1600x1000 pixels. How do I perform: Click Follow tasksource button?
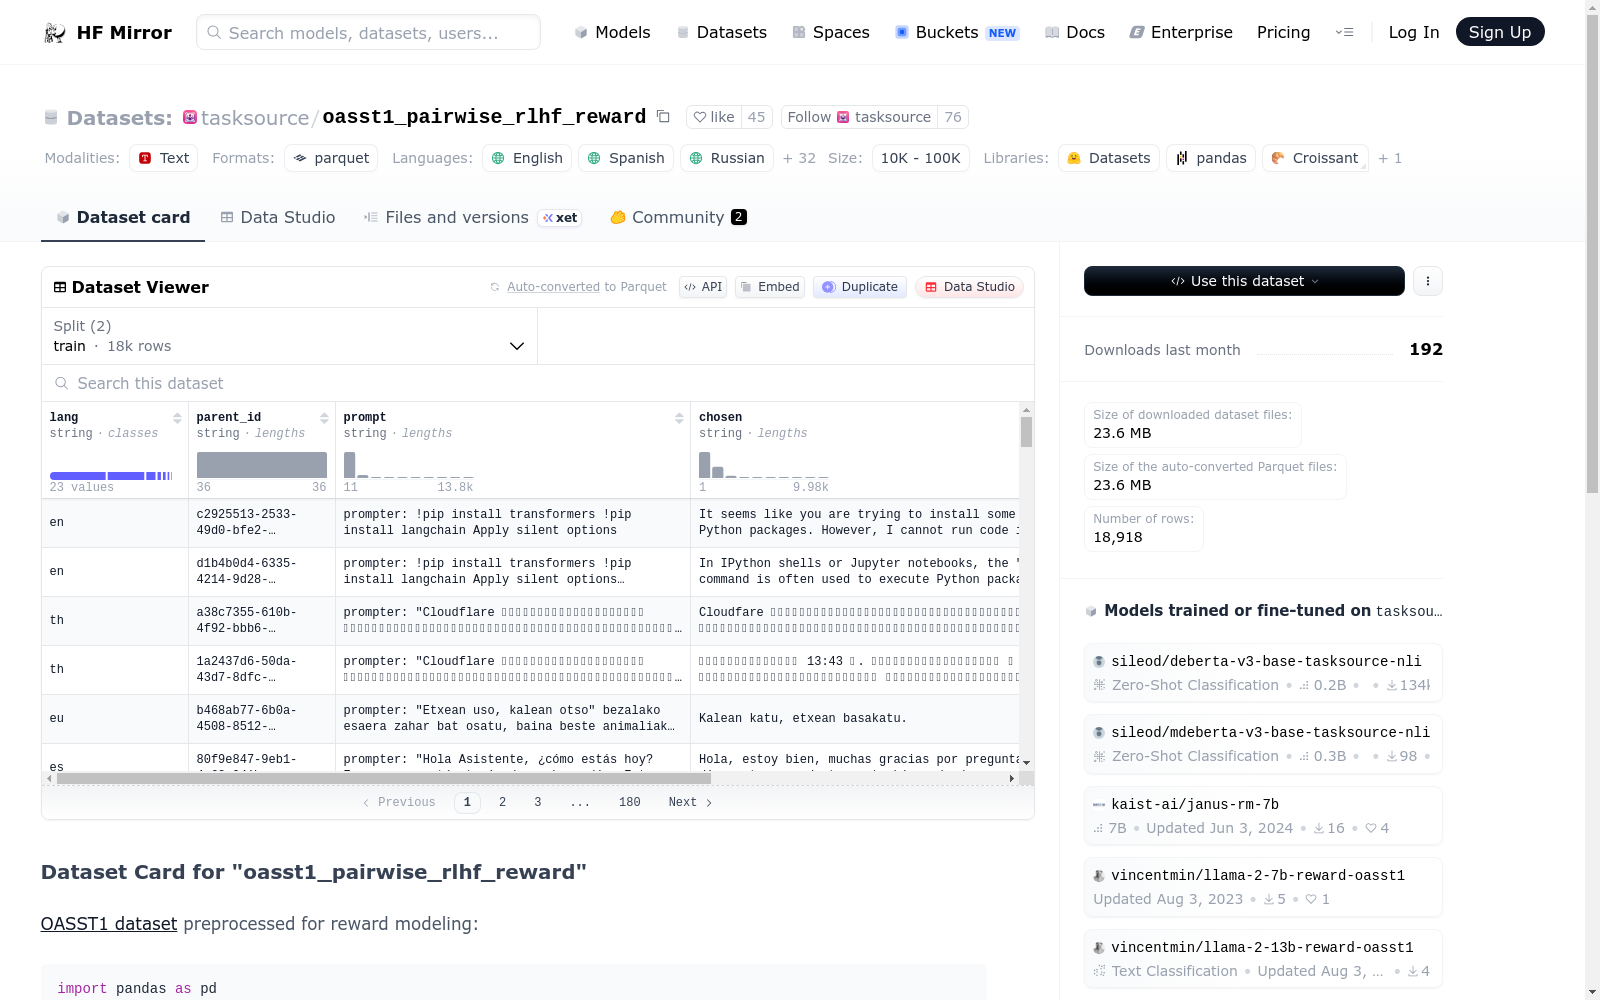[859, 117]
